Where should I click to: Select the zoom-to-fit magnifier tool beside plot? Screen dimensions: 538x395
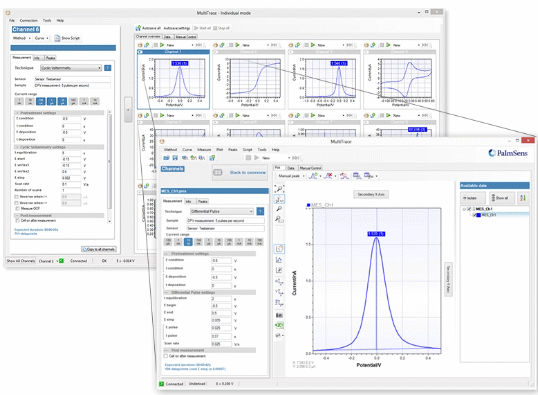coord(279,189)
